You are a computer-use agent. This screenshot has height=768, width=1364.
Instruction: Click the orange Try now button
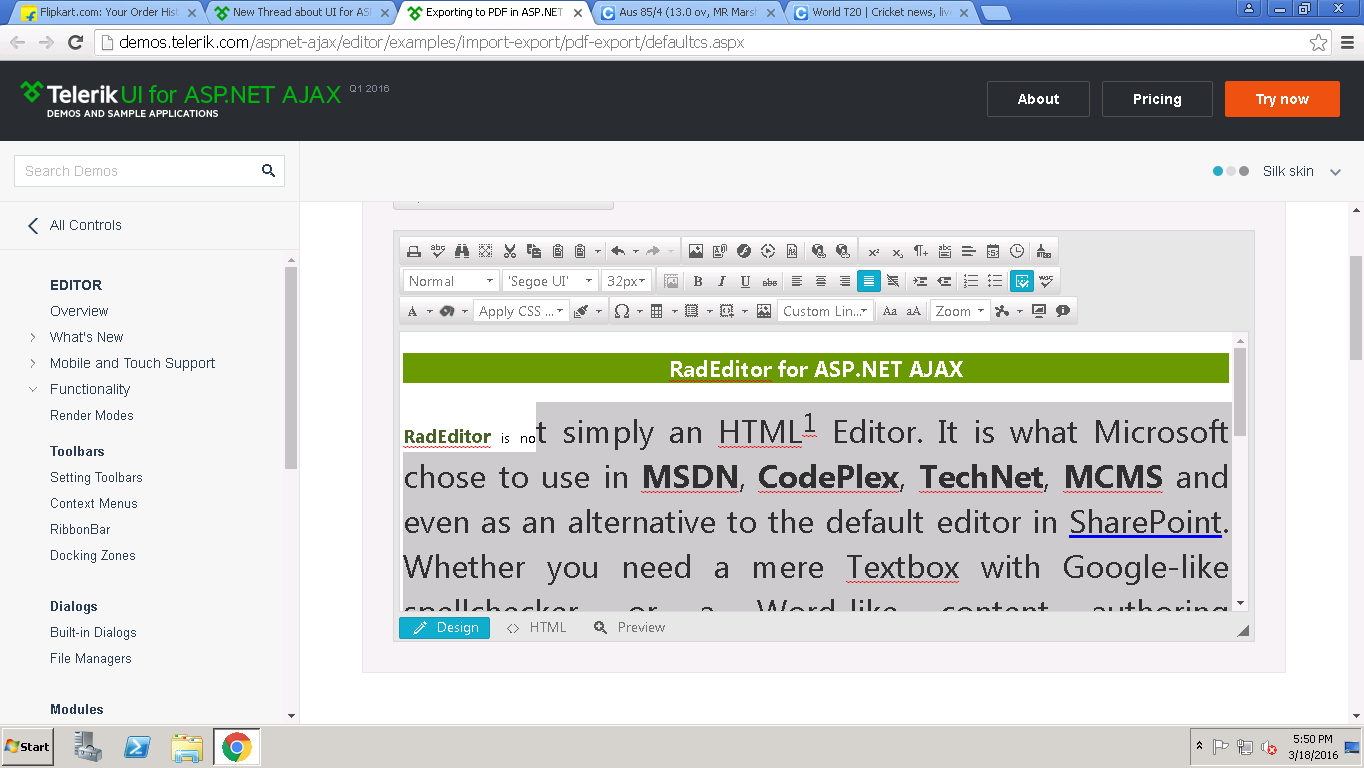[x=1282, y=99]
